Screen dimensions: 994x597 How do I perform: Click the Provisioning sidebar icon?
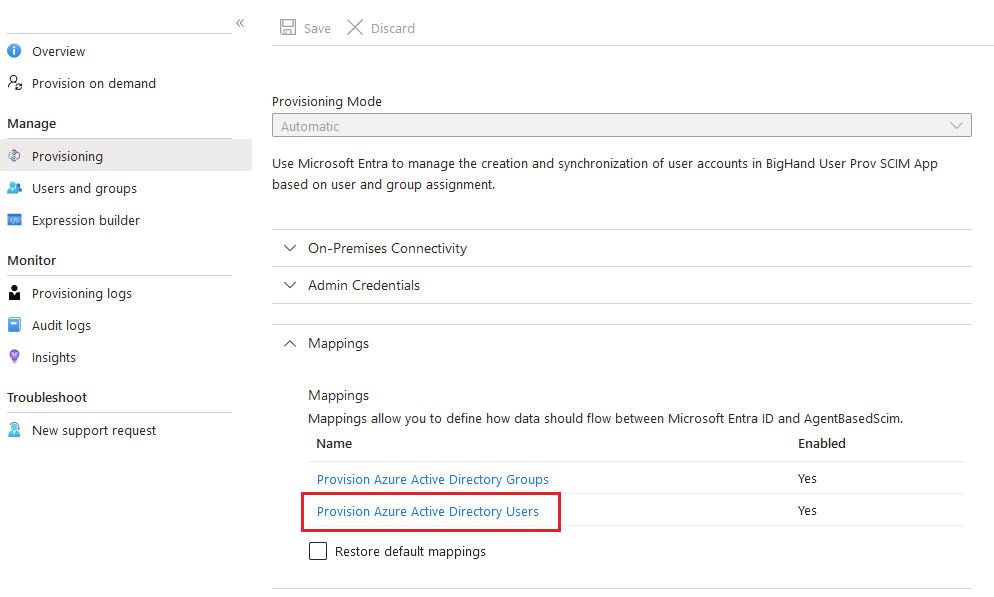point(14,156)
